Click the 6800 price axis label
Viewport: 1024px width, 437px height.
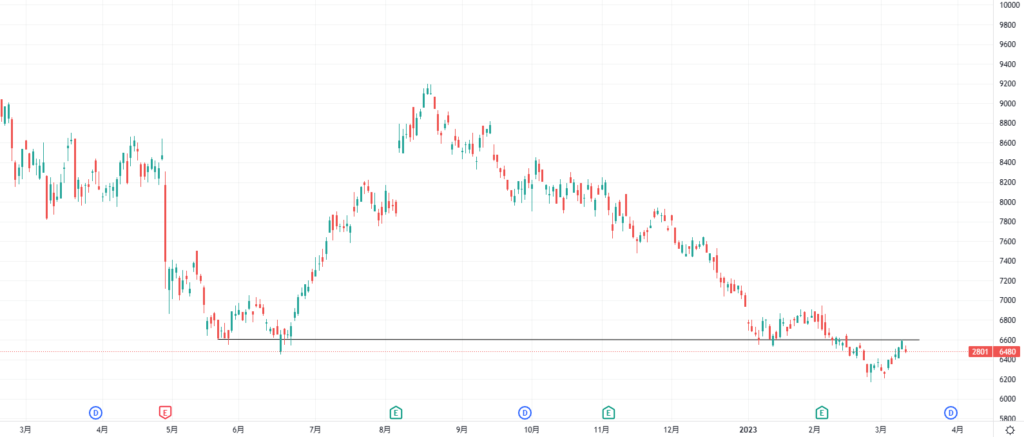point(1008,320)
